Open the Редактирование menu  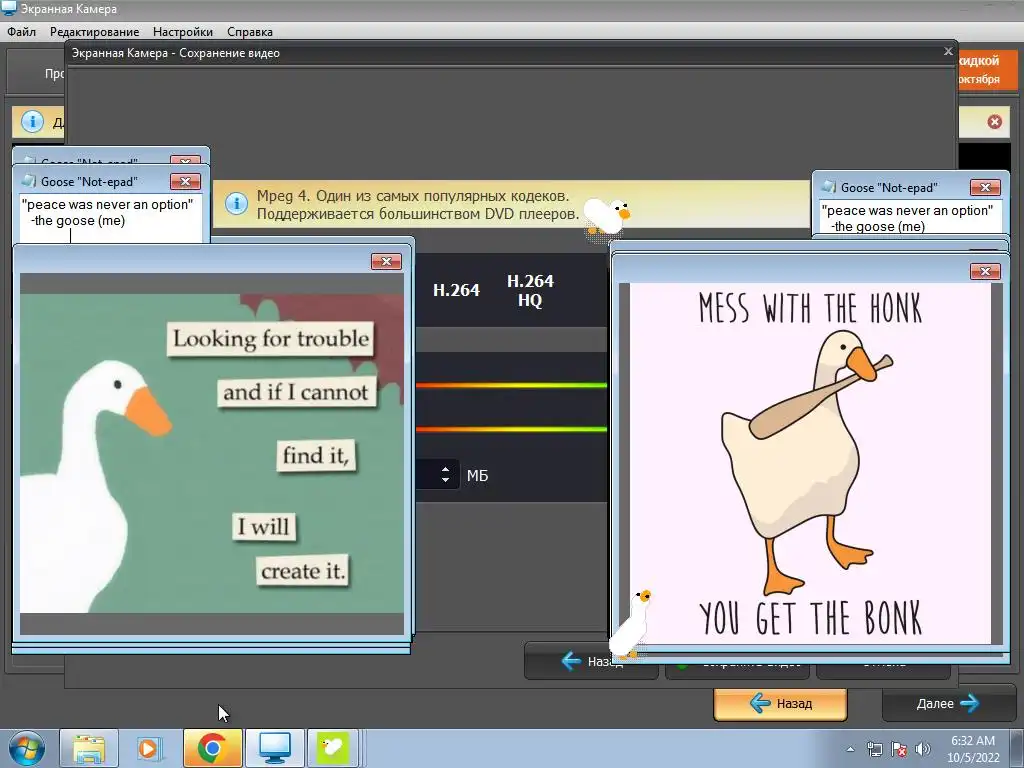tap(95, 31)
